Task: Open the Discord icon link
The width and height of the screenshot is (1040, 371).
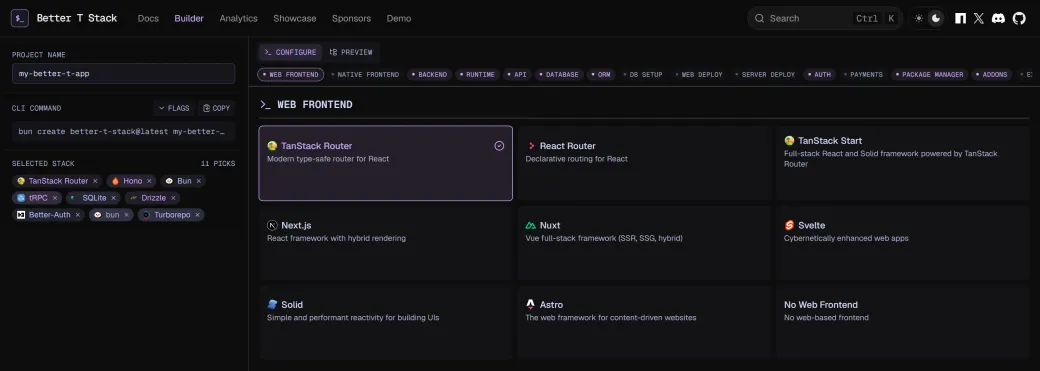Action: [998, 19]
